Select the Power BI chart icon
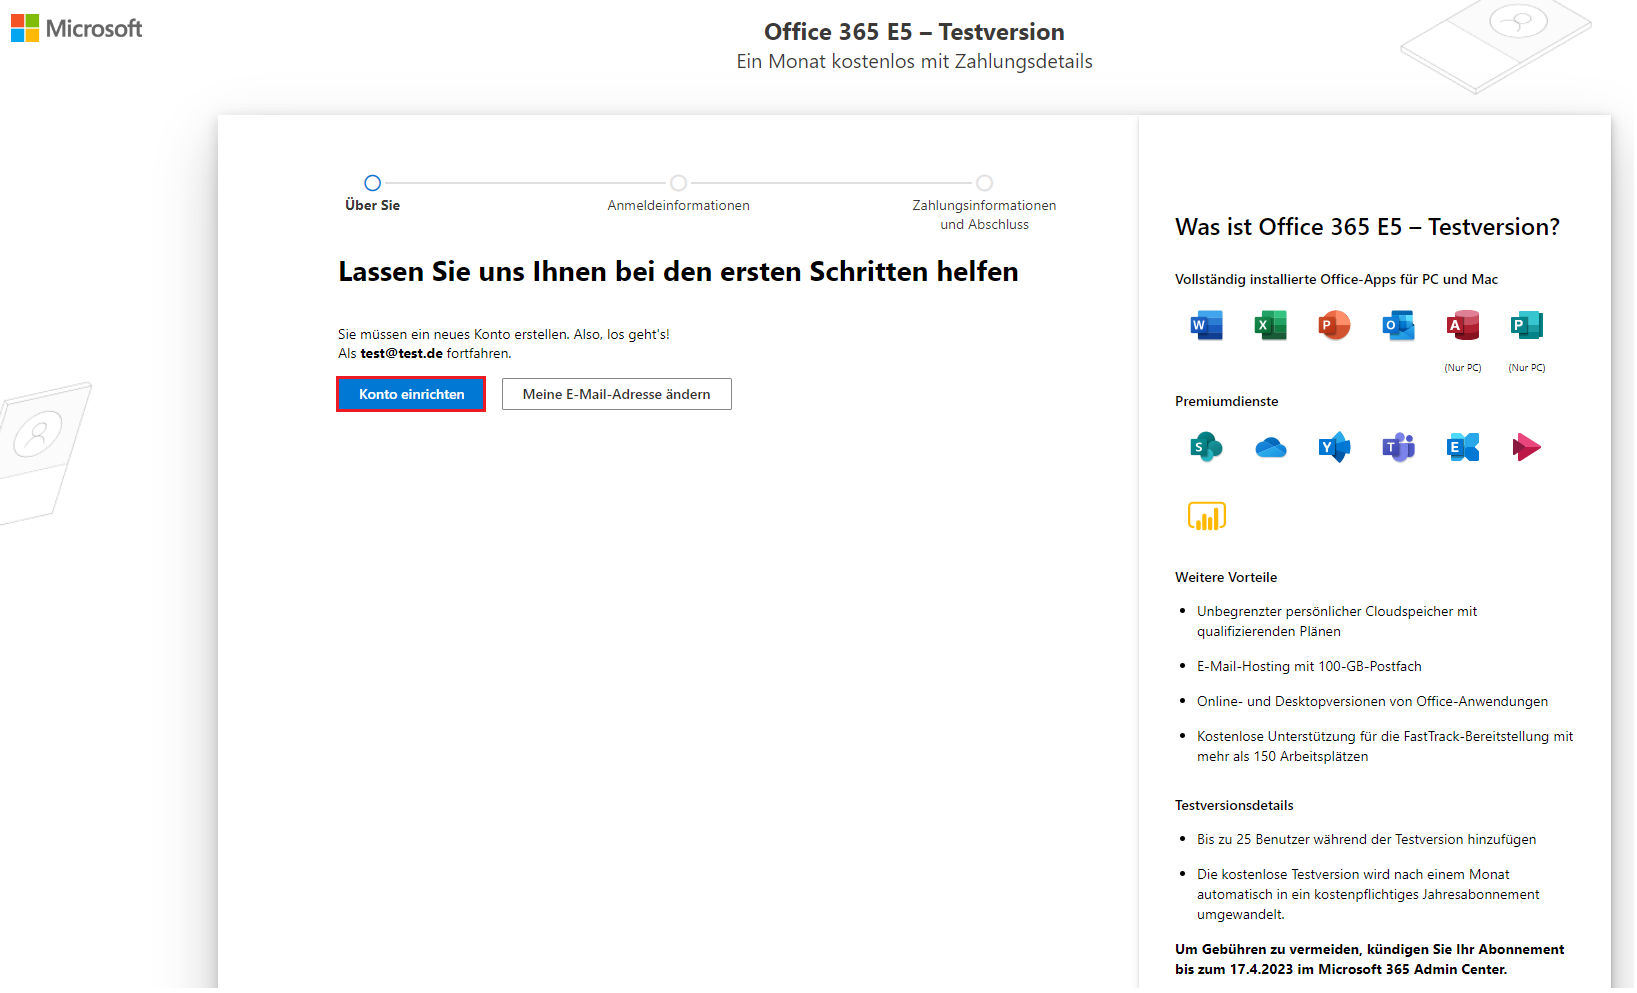1637x993 pixels. 1206,516
